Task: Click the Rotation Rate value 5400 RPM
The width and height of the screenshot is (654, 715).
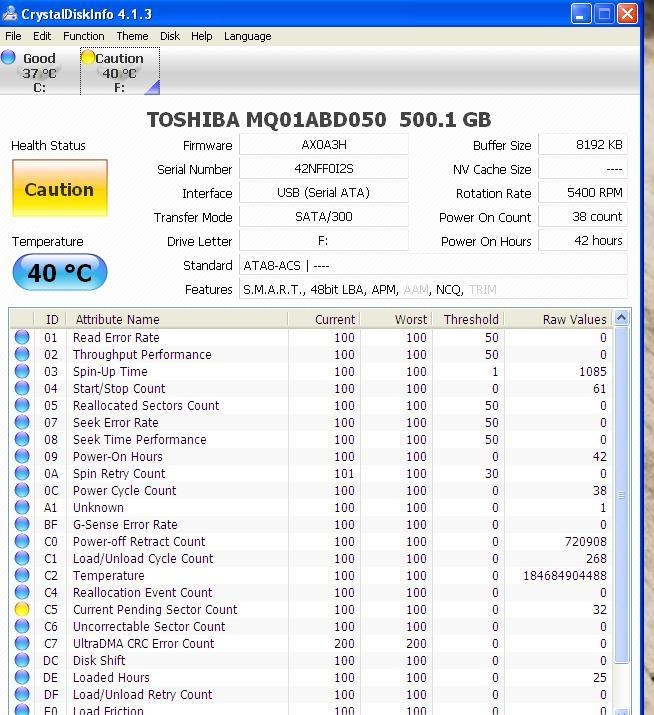Action: [583, 193]
